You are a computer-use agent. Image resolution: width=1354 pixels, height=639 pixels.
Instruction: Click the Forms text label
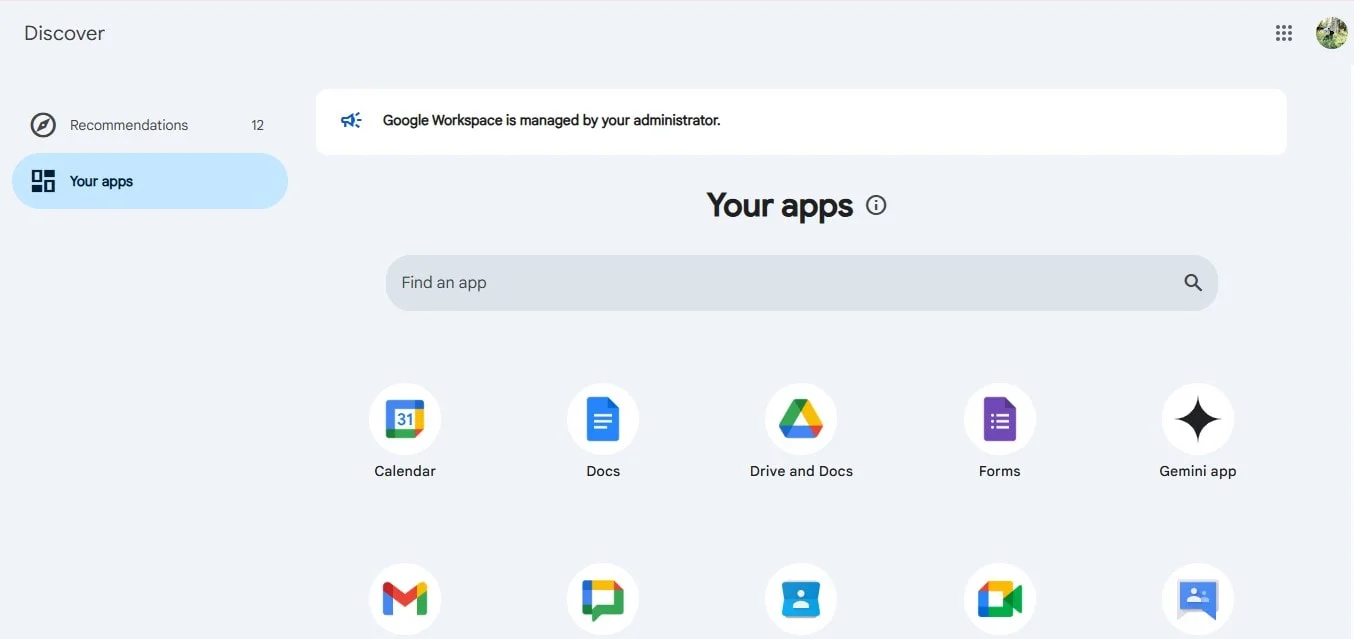tap(1000, 471)
